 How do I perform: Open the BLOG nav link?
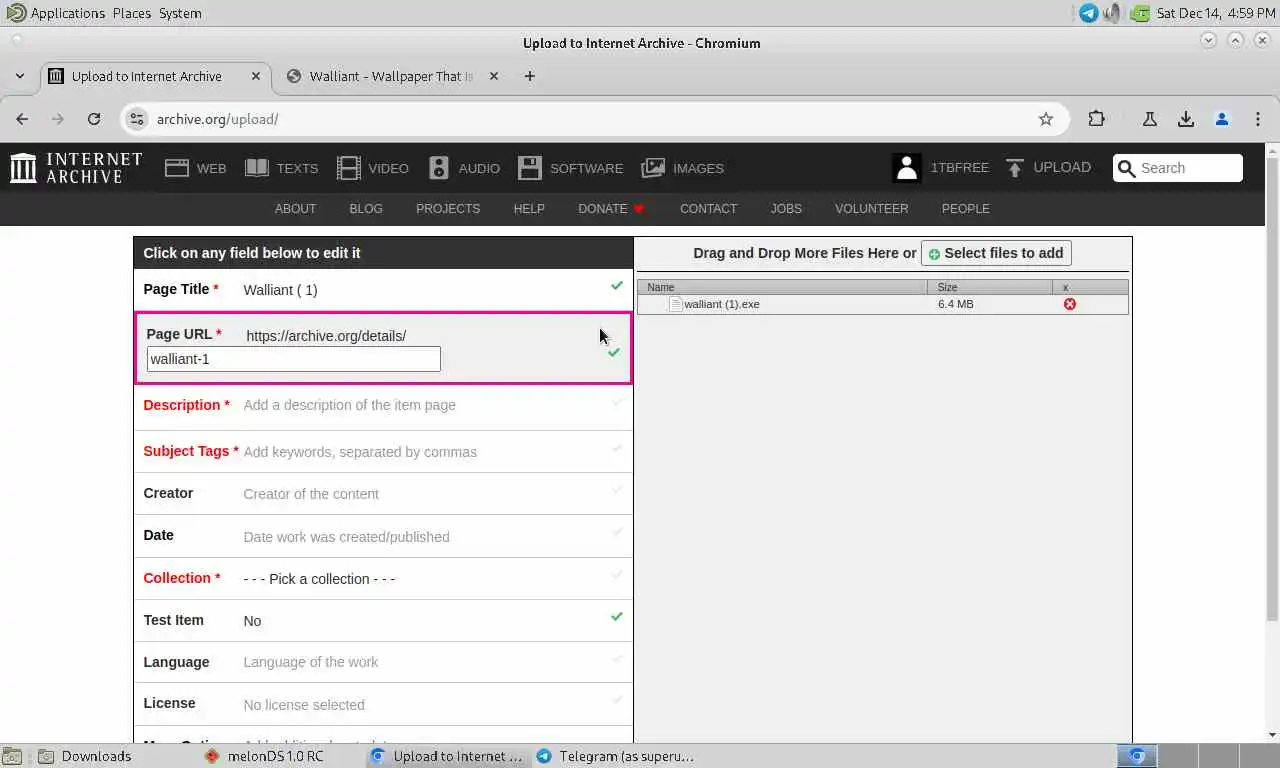(x=366, y=209)
